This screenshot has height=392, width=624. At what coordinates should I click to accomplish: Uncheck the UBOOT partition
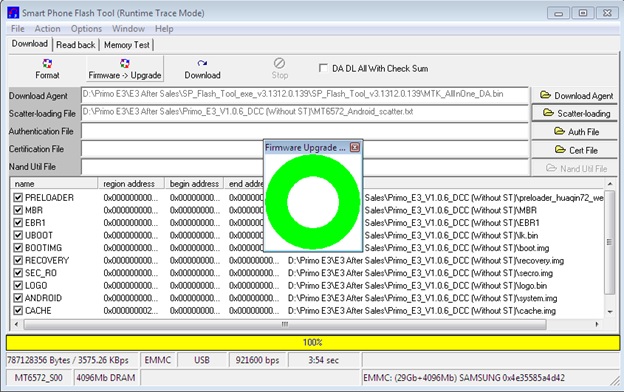[x=18, y=235]
